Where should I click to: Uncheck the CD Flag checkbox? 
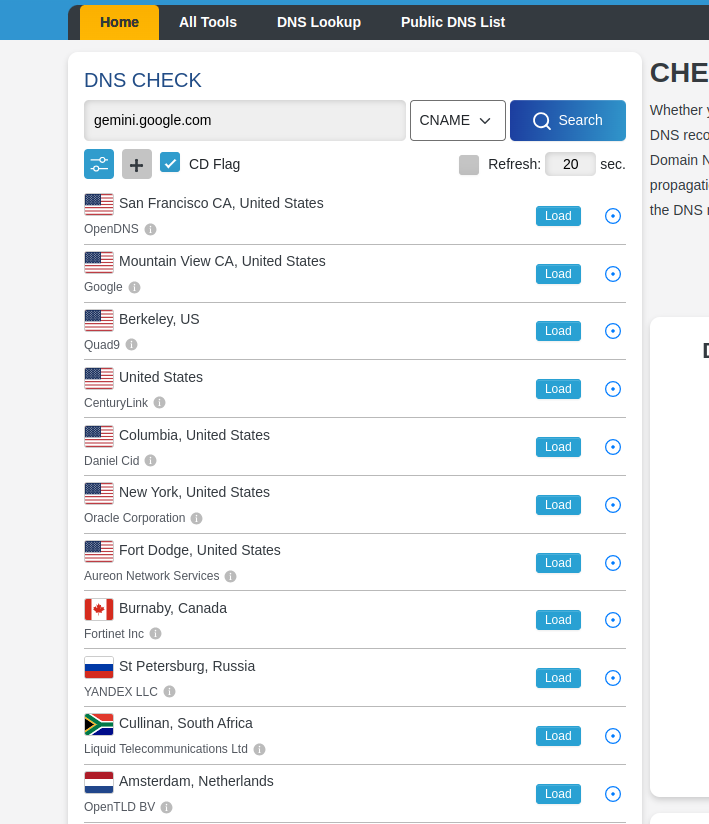170,163
